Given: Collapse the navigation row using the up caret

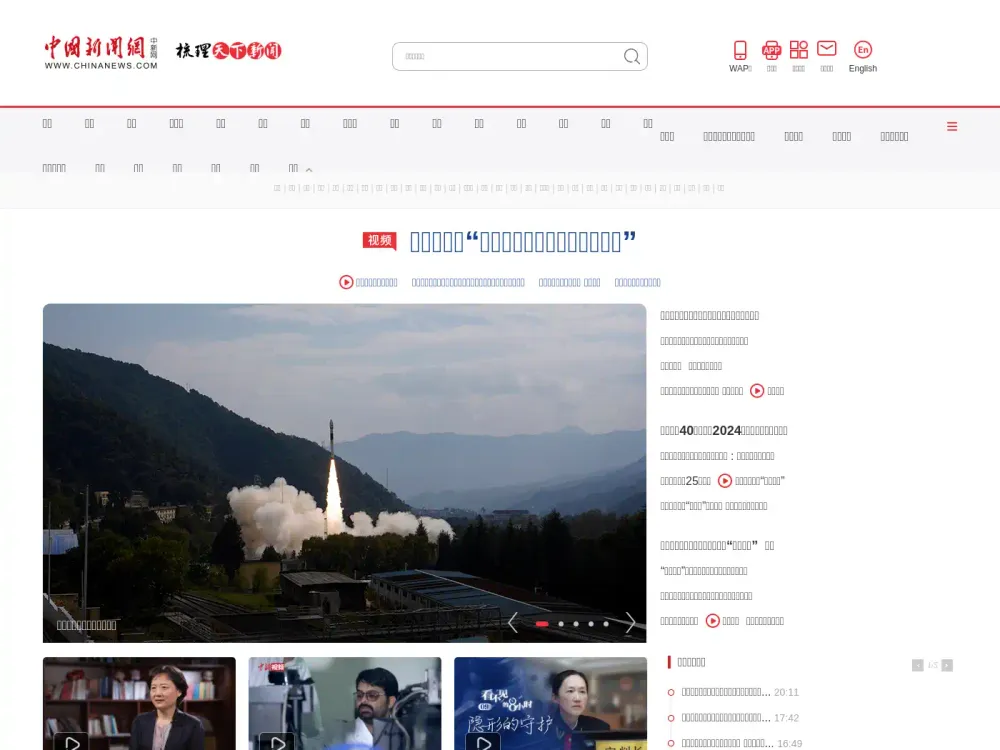Looking at the screenshot, I should click(309, 169).
